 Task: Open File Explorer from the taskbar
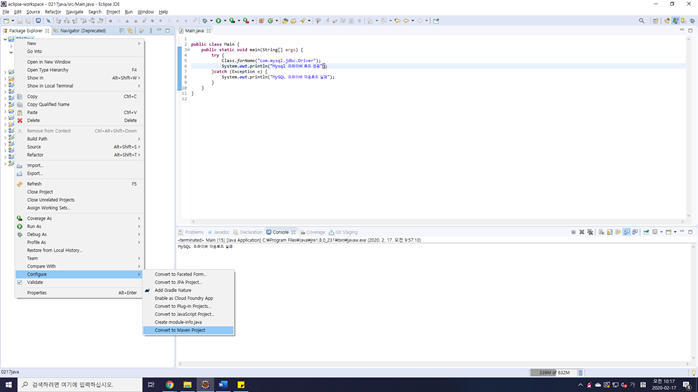coord(187,384)
